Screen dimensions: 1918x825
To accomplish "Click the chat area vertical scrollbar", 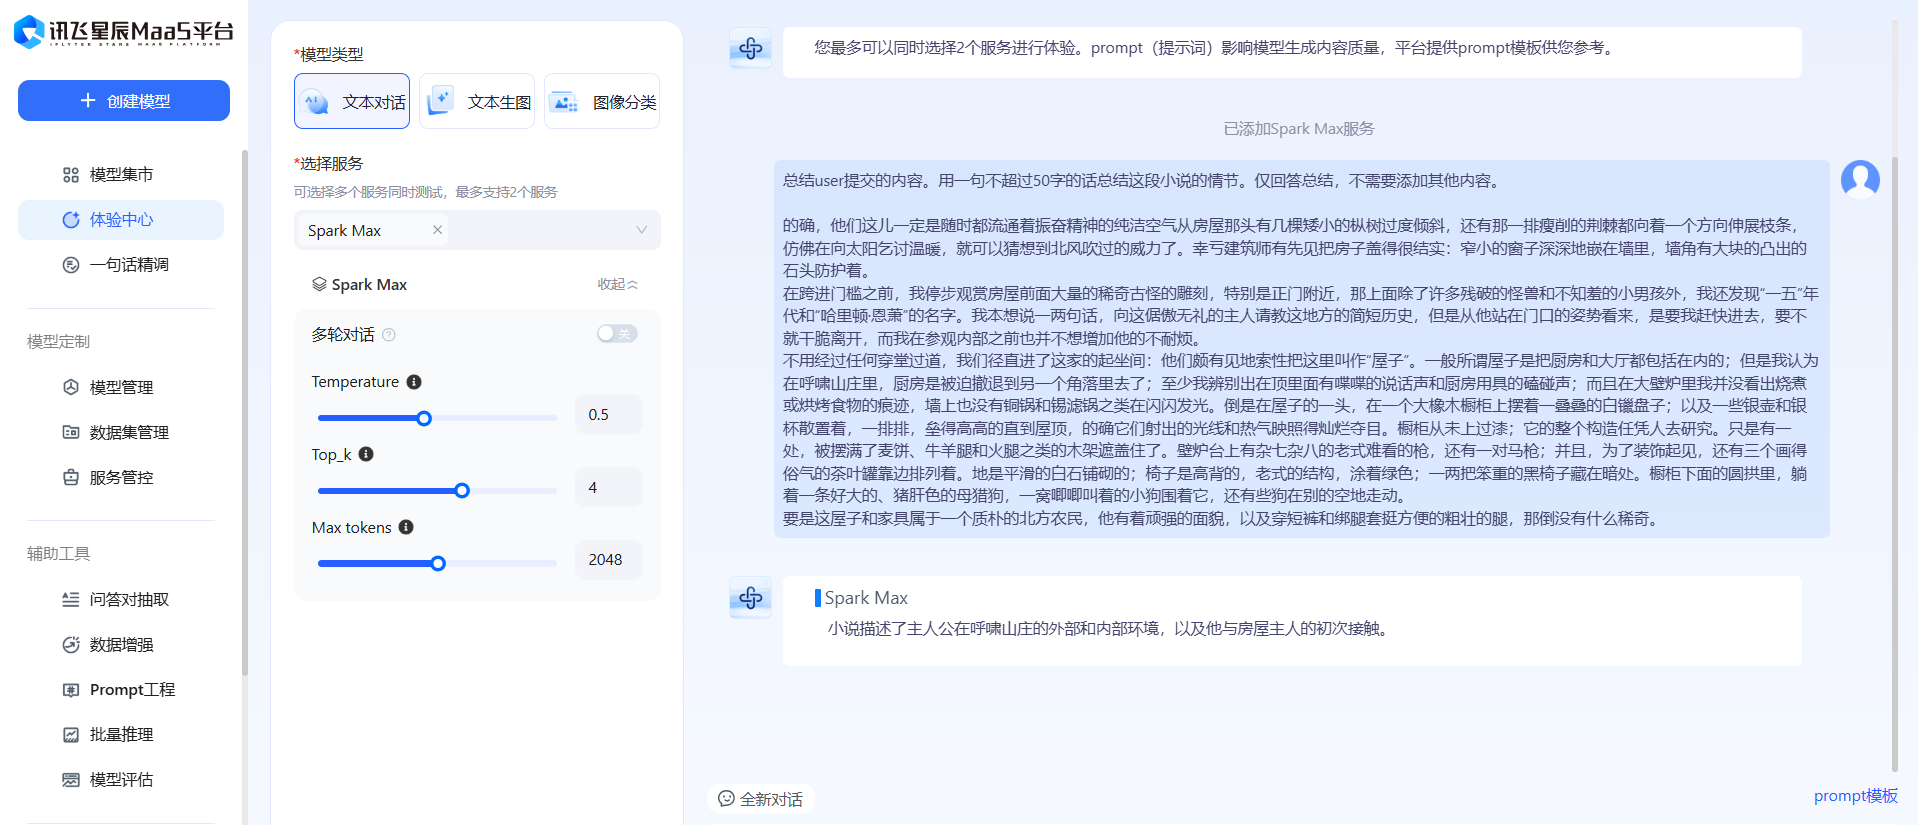I will click(x=1894, y=464).
